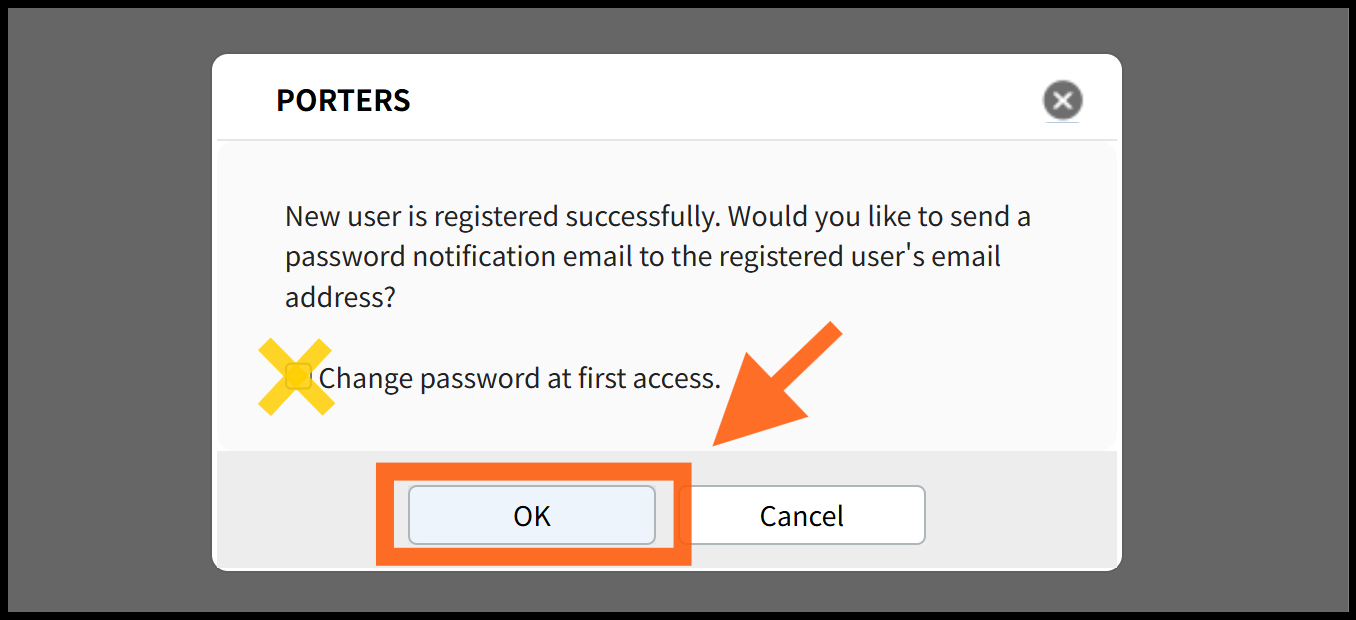
Task: Click the gray footer bar right of Cancel
Action: pos(1020,515)
